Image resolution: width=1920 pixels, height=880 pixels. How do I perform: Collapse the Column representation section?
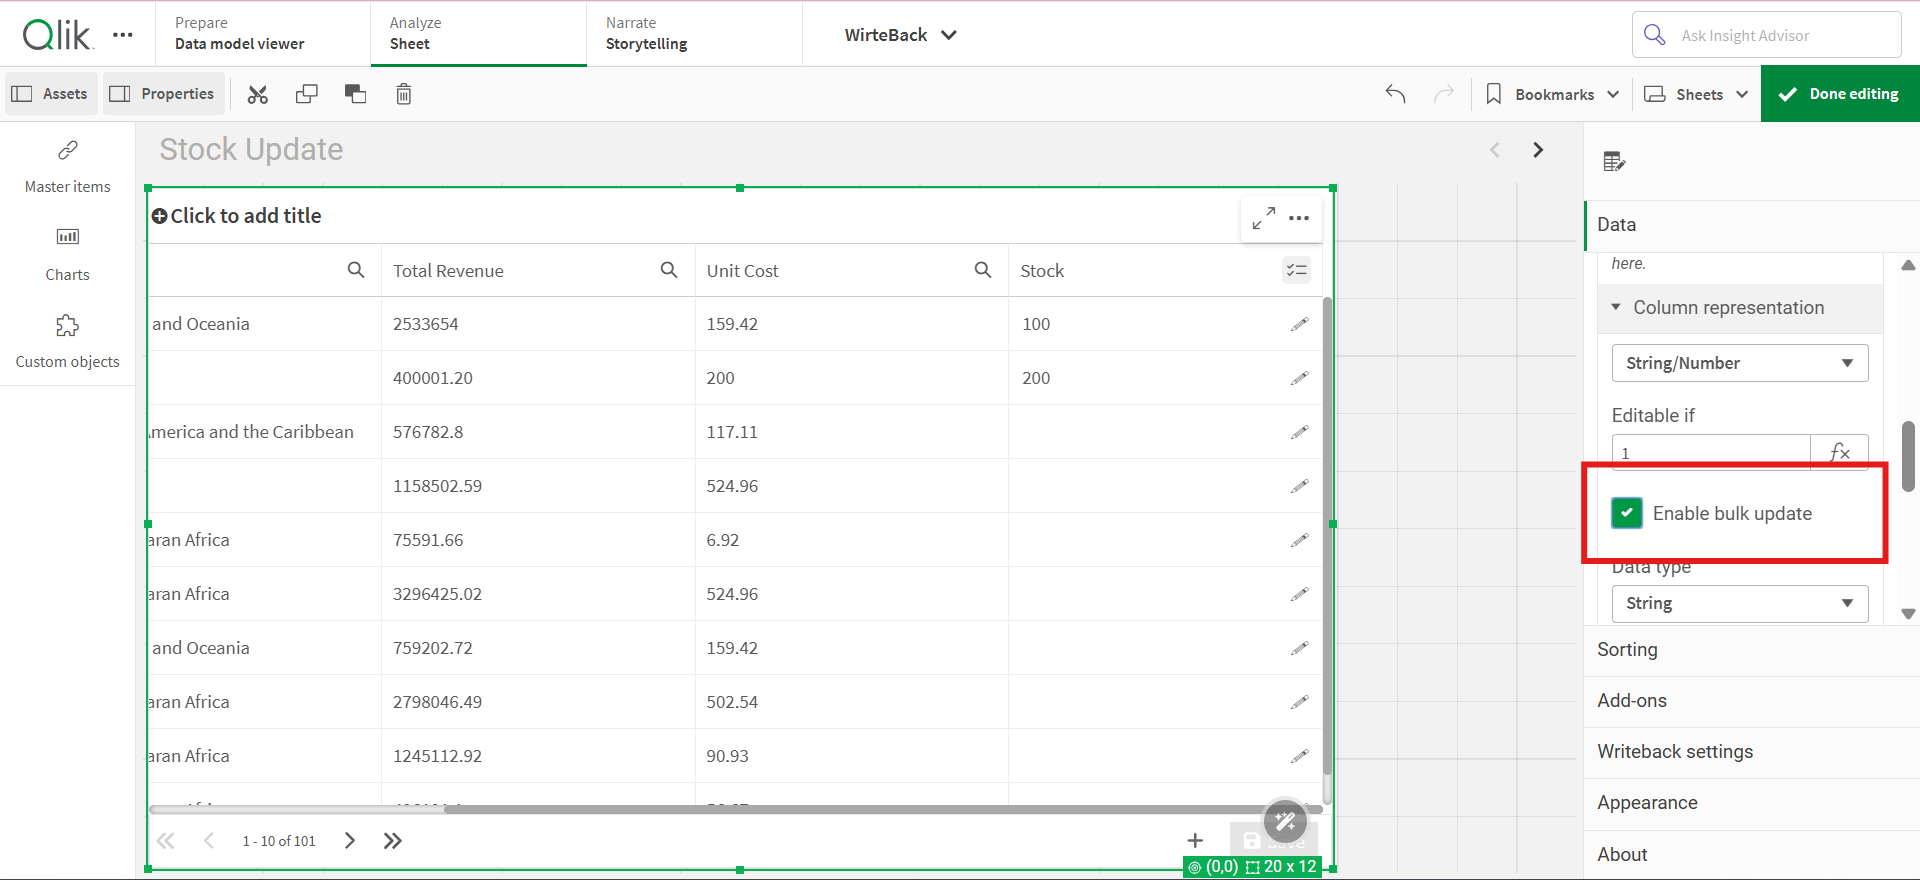tap(1616, 308)
